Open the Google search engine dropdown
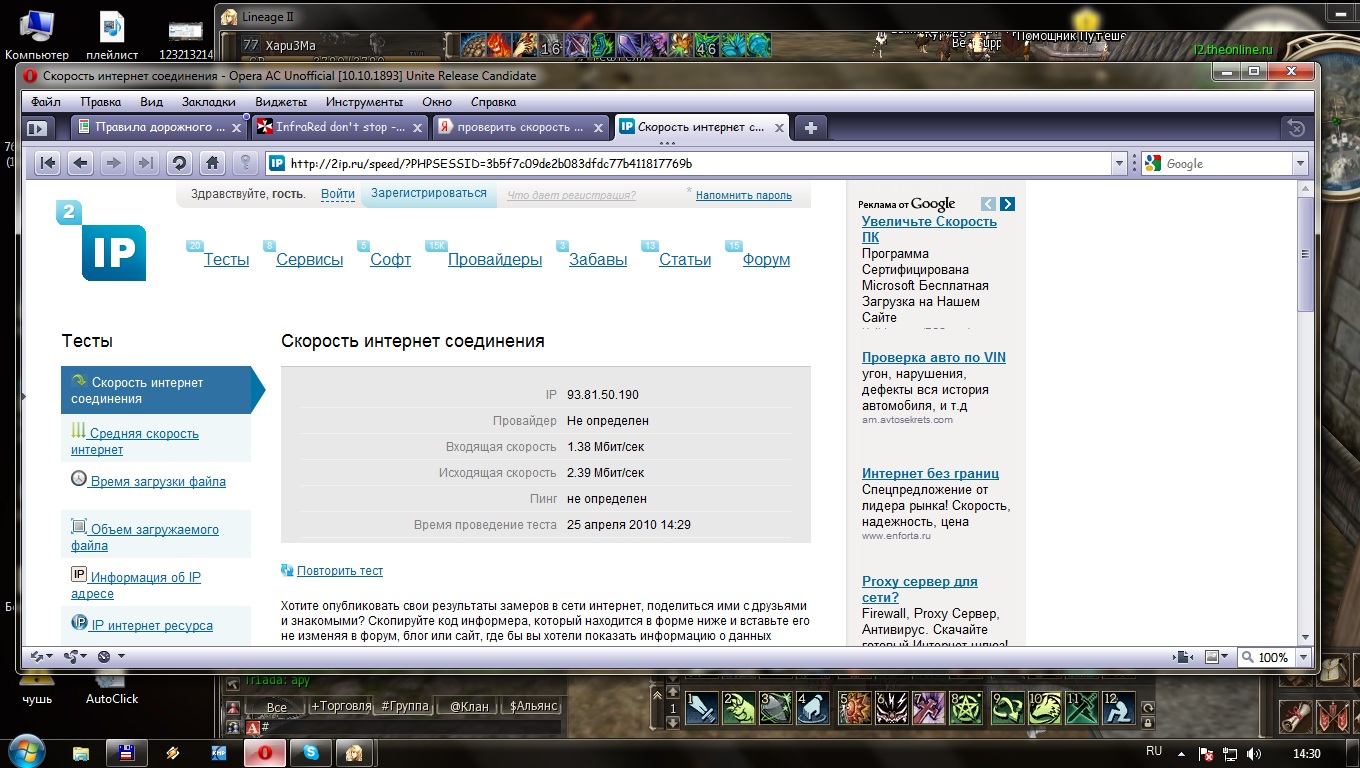Image resolution: width=1360 pixels, height=768 pixels. click(1300, 164)
